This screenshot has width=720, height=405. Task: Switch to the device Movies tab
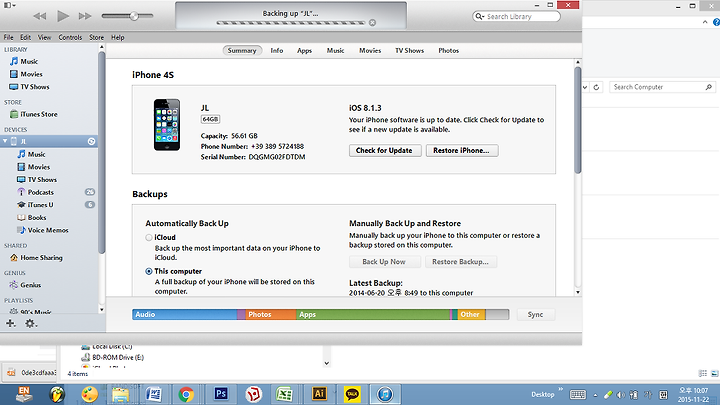coord(370,51)
